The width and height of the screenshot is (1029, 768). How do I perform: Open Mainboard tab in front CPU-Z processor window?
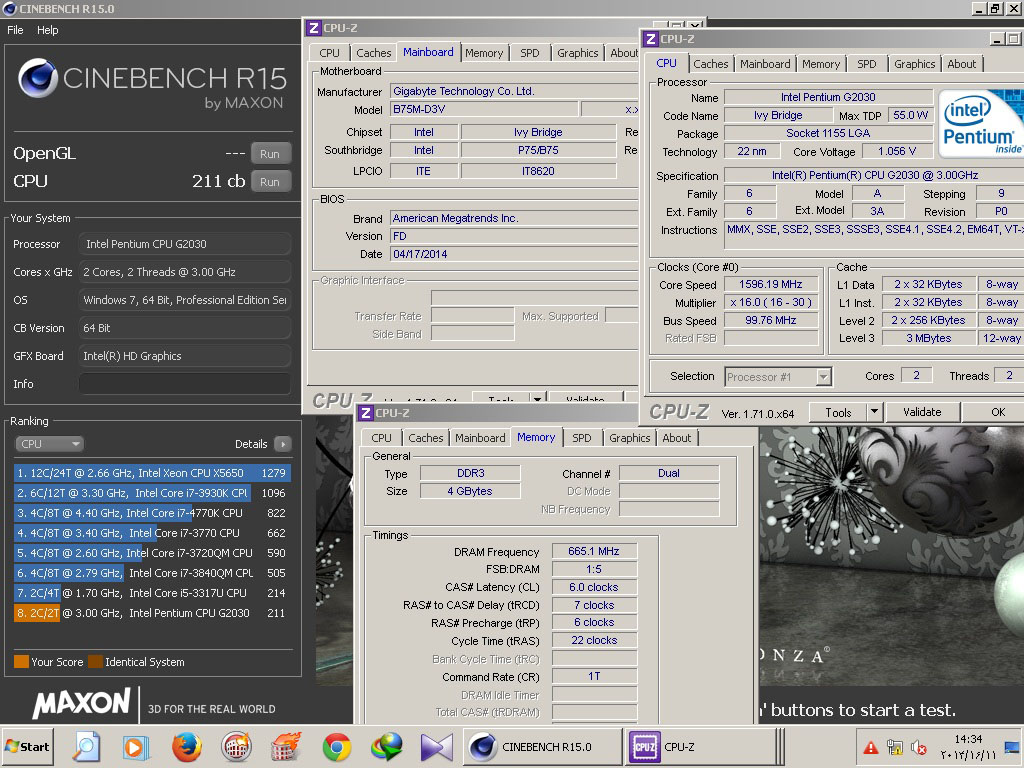[765, 64]
